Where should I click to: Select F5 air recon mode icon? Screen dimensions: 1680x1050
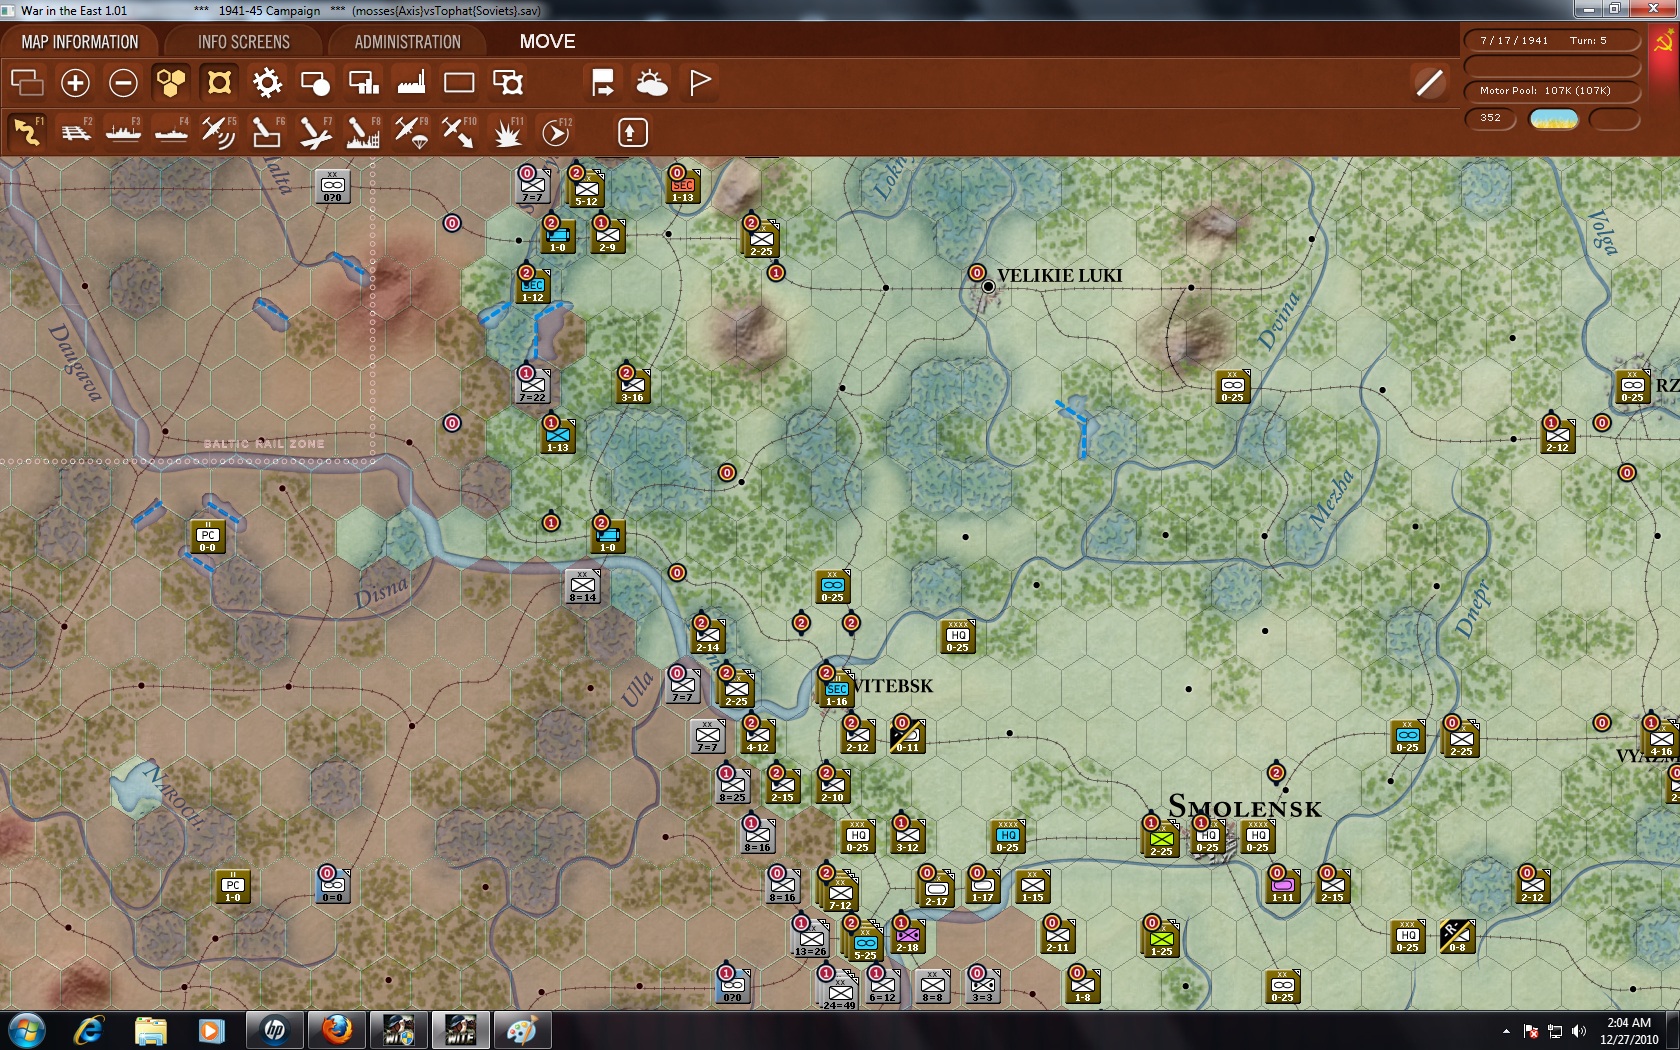[219, 132]
